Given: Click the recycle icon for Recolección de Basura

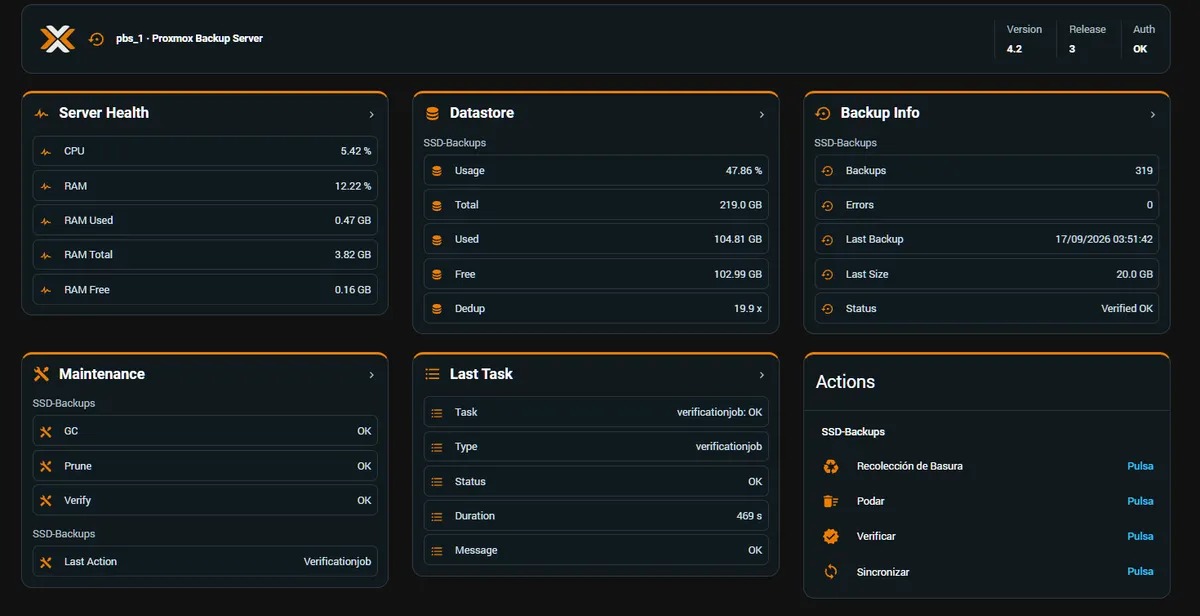Looking at the screenshot, I should pos(830,466).
